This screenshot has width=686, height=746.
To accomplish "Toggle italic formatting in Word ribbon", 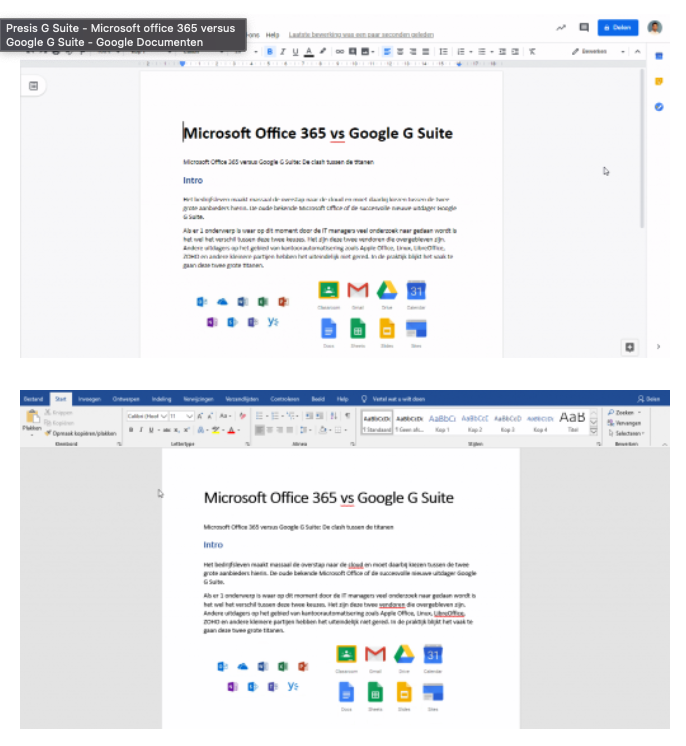I will click(143, 430).
